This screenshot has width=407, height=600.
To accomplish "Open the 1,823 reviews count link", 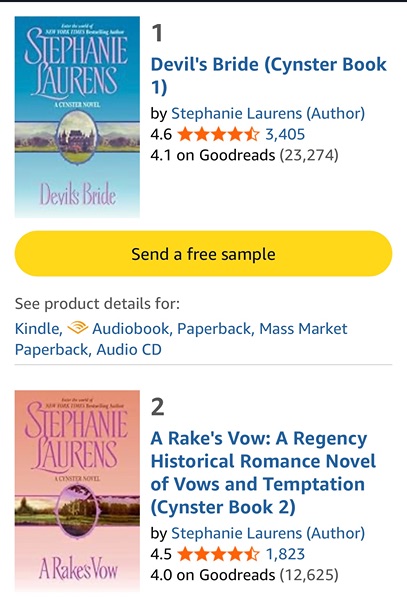I will (x=285, y=554).
